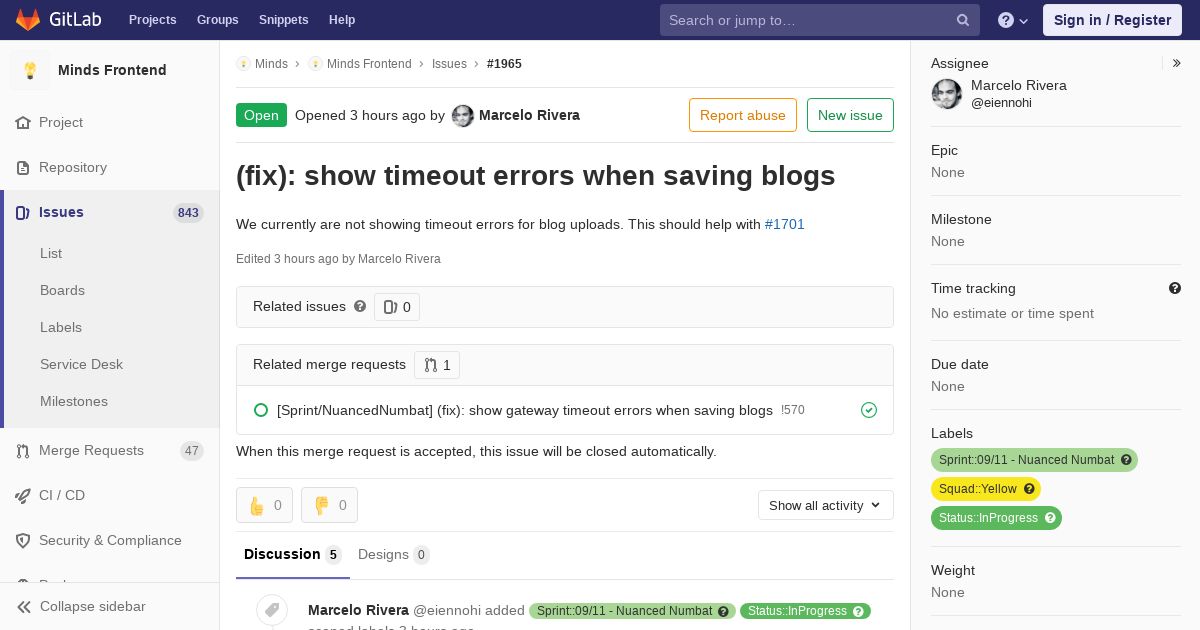Screen dimensions: 1200x630
Task: Open Show all activity dropdown
Action: tap(826, 505)
